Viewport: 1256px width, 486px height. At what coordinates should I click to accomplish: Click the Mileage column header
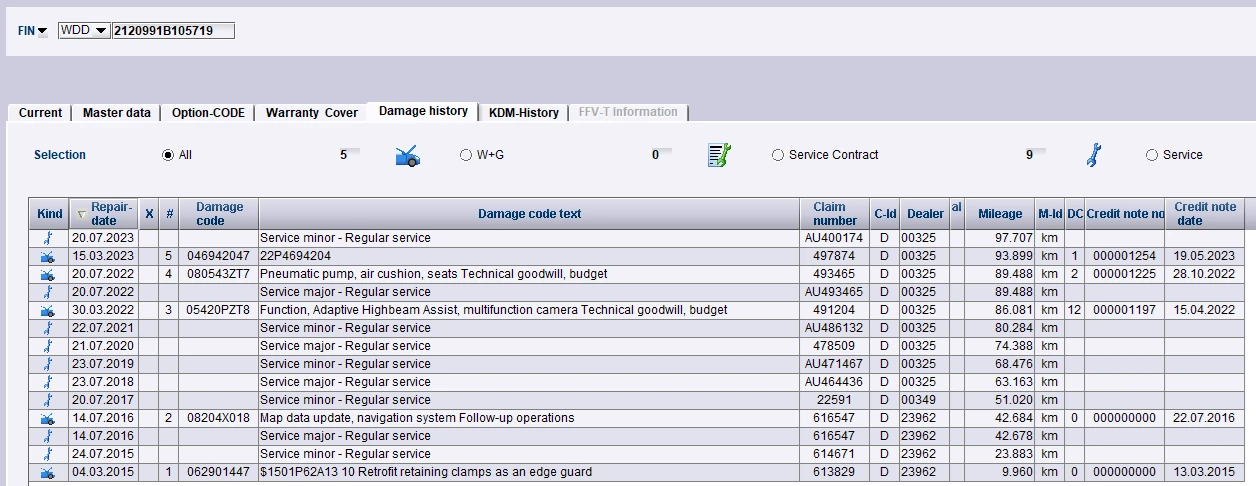[1000, 213]
